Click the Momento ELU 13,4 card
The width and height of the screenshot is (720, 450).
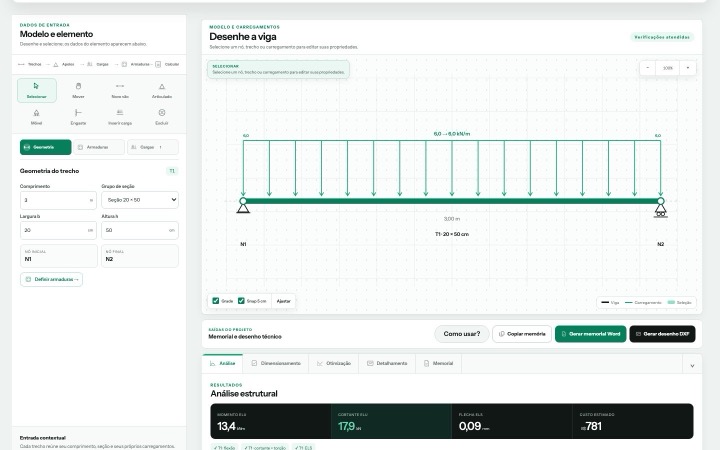pos(271,421)
